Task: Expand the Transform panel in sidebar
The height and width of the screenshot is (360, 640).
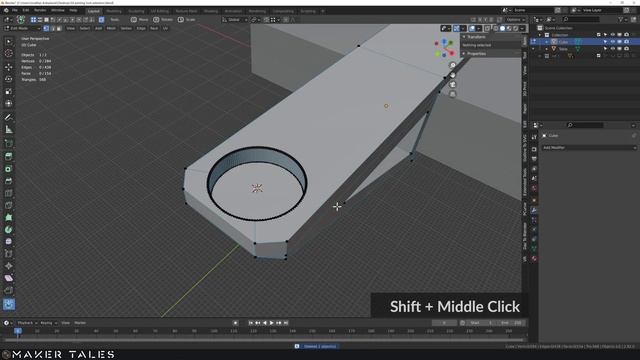Action: [x=476, y=36]
